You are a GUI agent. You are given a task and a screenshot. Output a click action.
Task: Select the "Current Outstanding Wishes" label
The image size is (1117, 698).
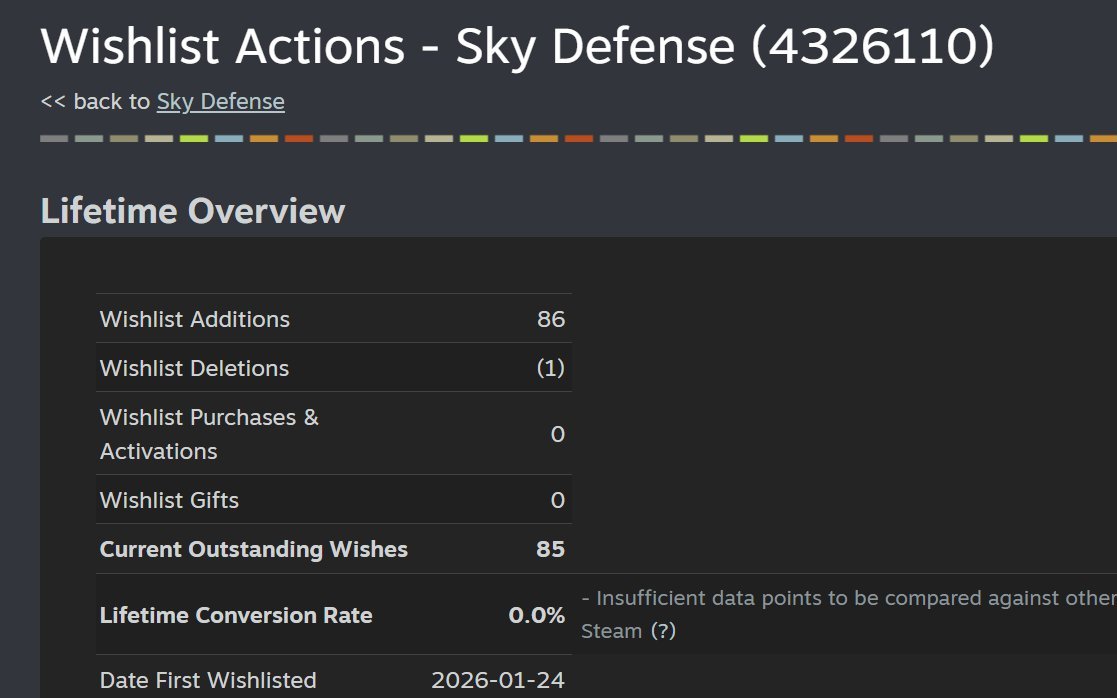pyautogui.click(x=254, y=549)
